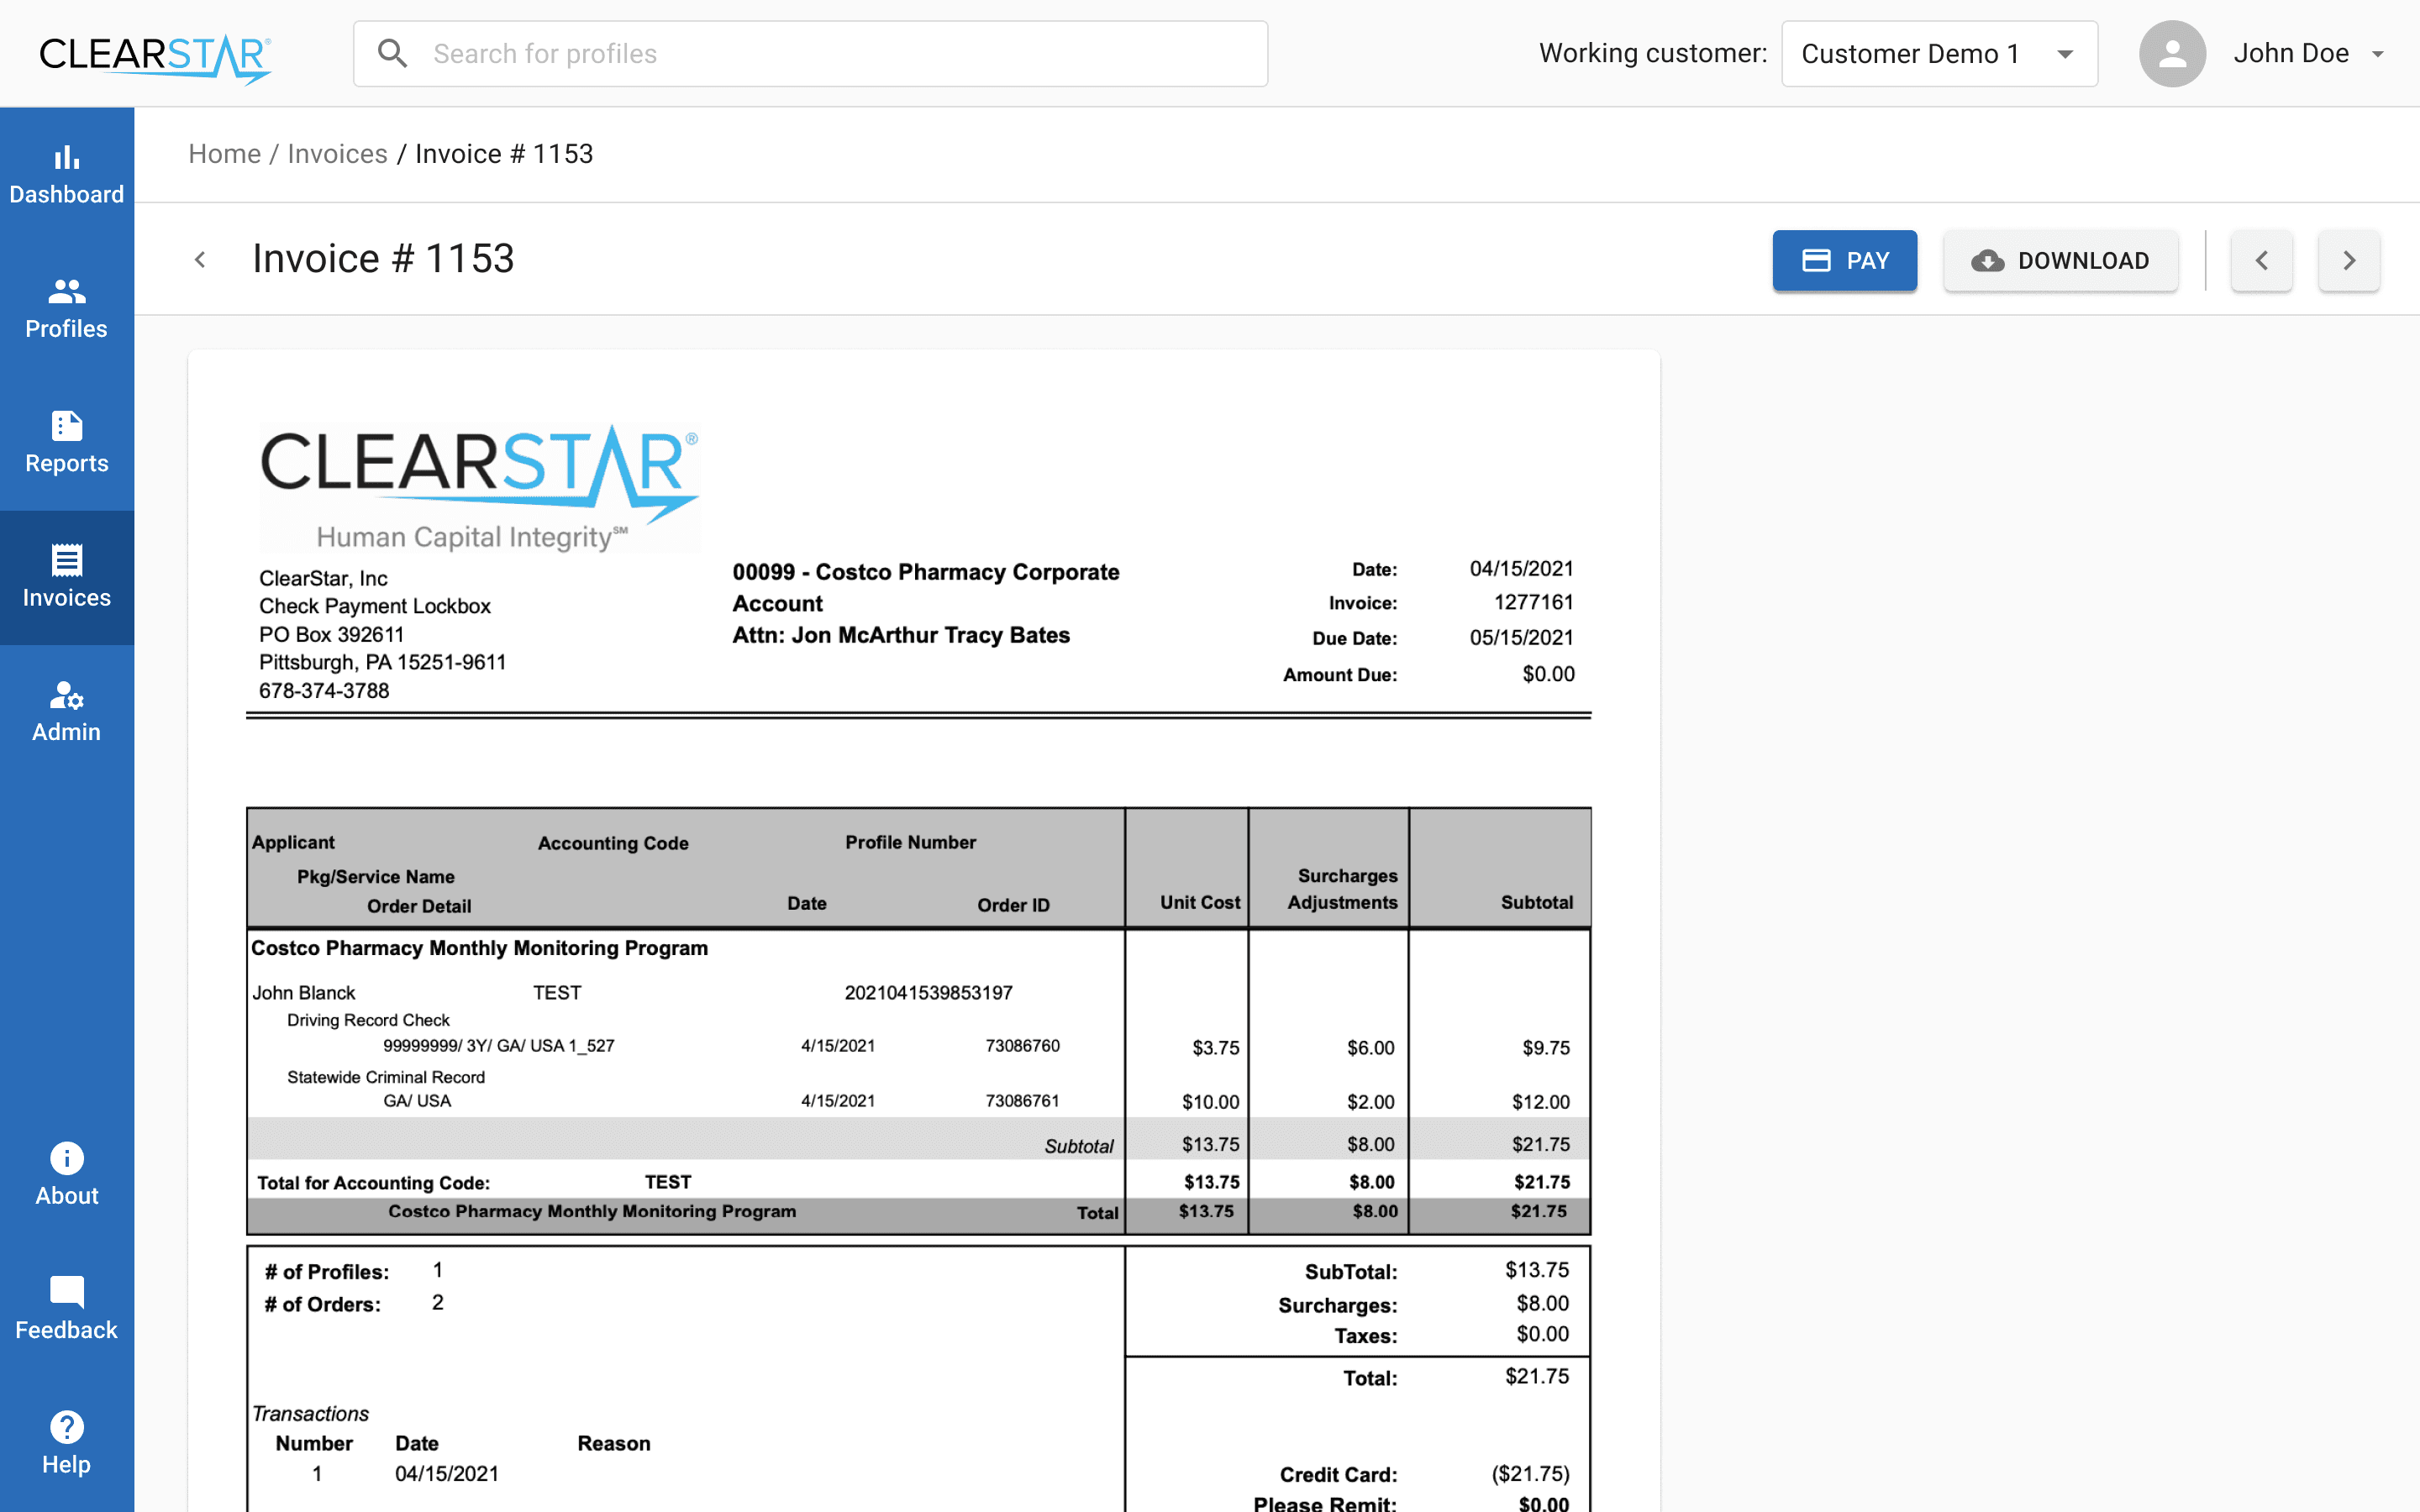Click back chevron beside Invoice title
The height and width of the screenshot is (1512, 2420).
coord(200,260)
